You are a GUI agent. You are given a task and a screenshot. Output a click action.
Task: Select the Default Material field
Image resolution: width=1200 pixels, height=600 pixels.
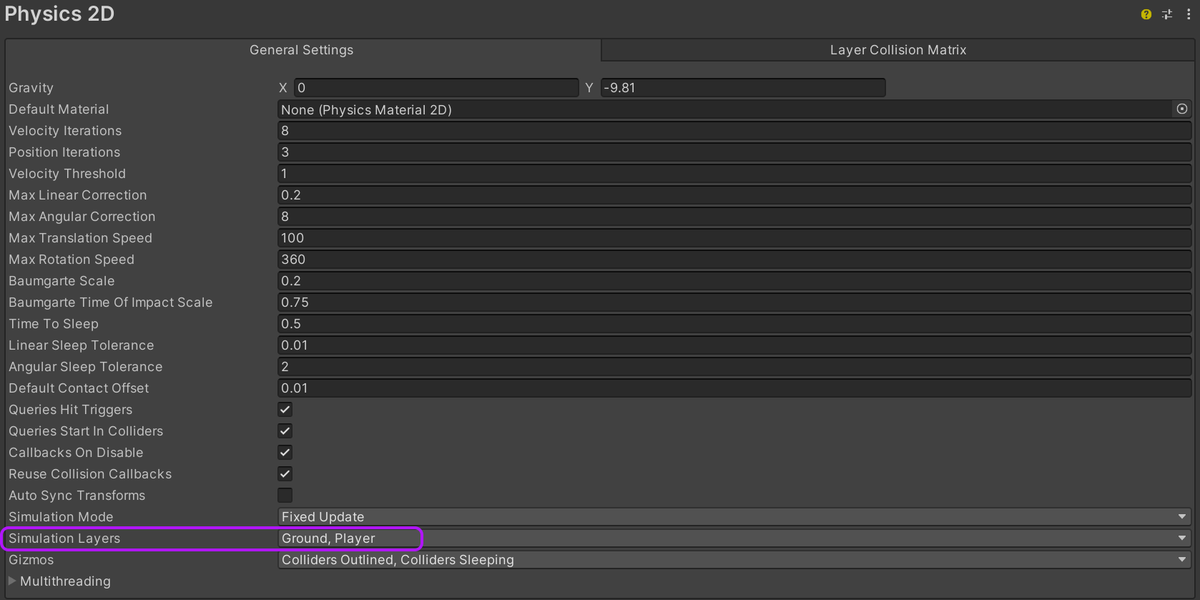pos(725,109)
